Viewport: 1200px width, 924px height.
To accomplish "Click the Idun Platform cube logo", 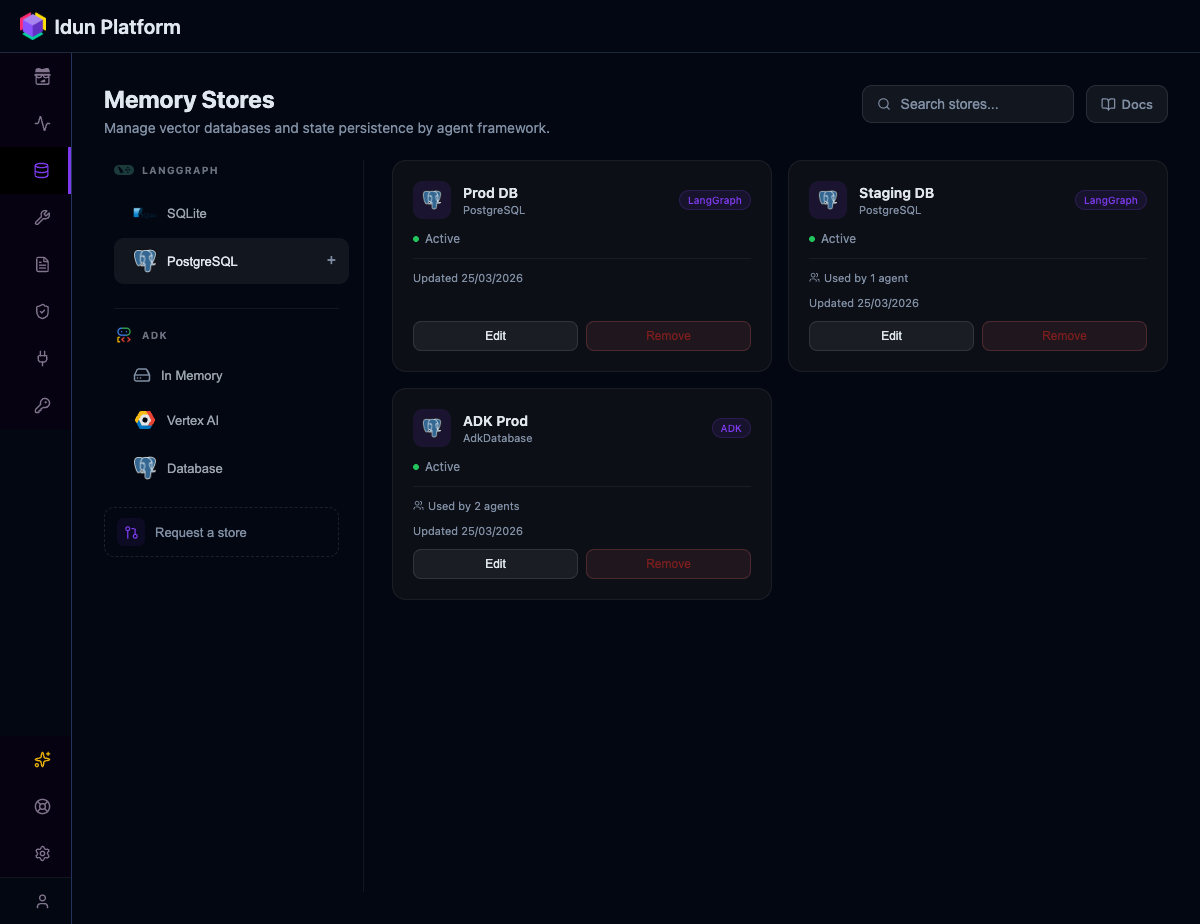I will click(x=33, y=26).
